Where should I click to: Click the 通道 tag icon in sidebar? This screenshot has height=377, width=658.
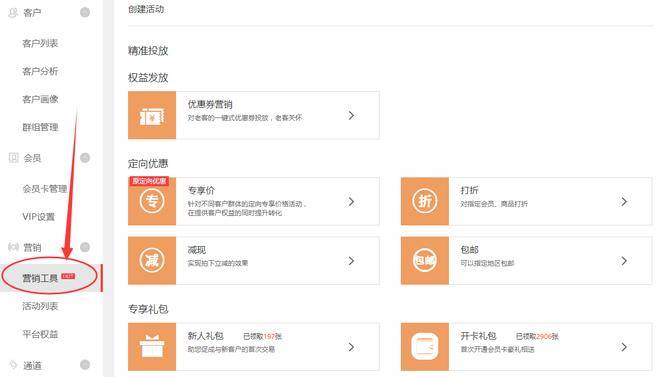click(x=13, y=365)
